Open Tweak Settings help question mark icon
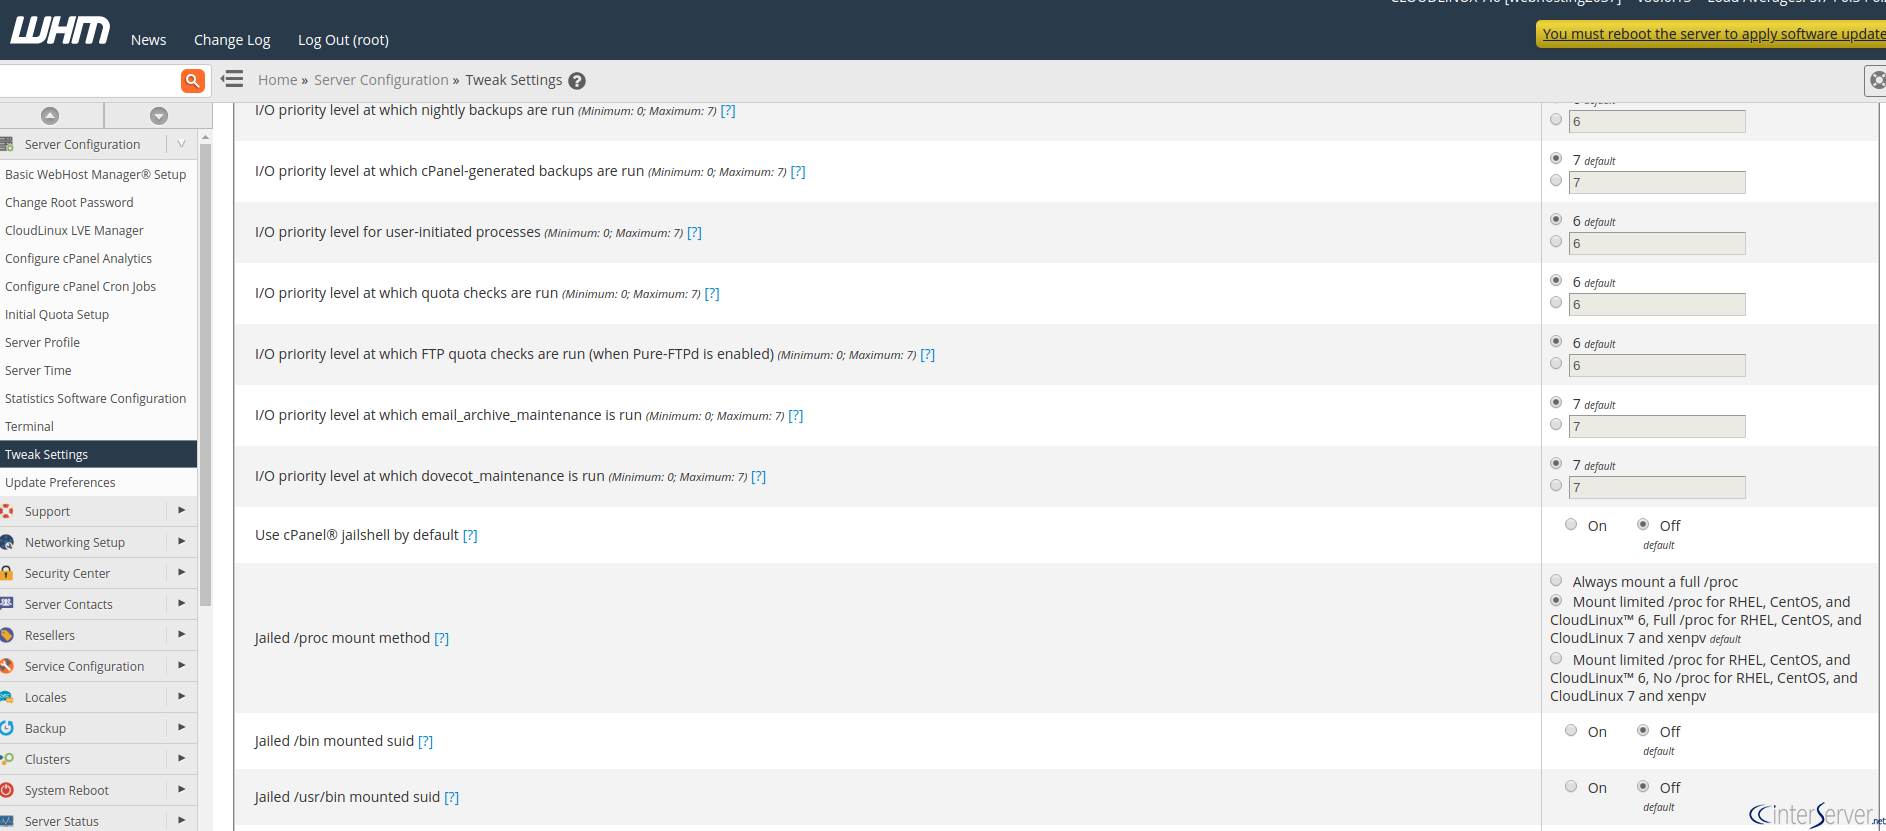Image resolution: width=1886 pixels, height=831 pixels. [x=577, y=81]
